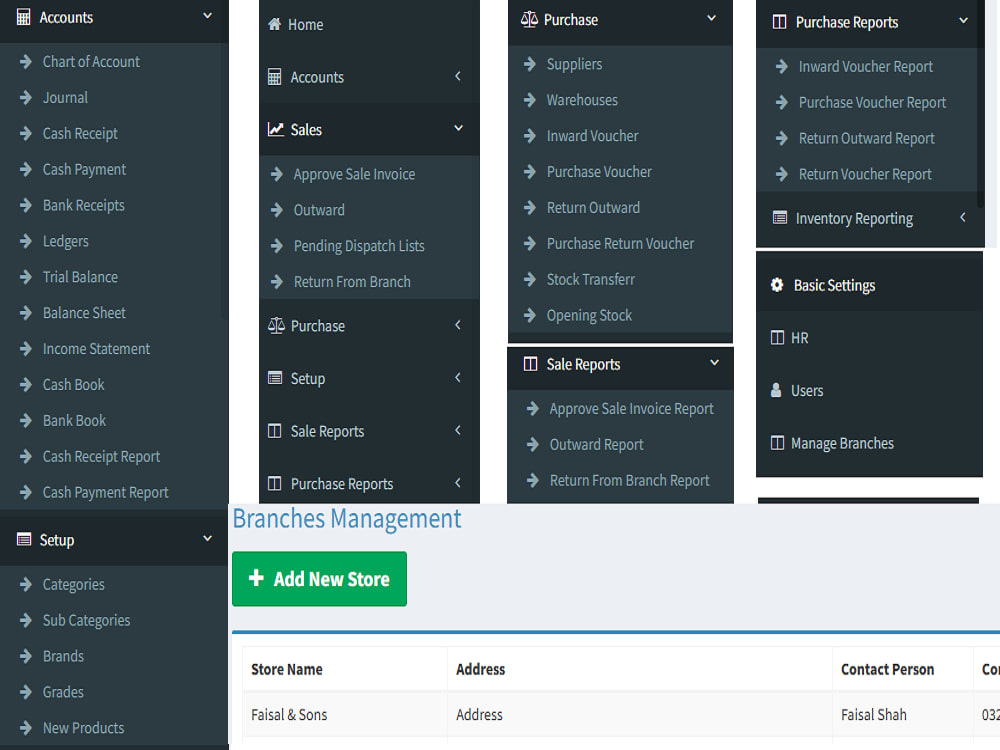Click the Address column header
Image resolution: width=1000 pixels, height=750 pixels.
(x=480, y=669)
